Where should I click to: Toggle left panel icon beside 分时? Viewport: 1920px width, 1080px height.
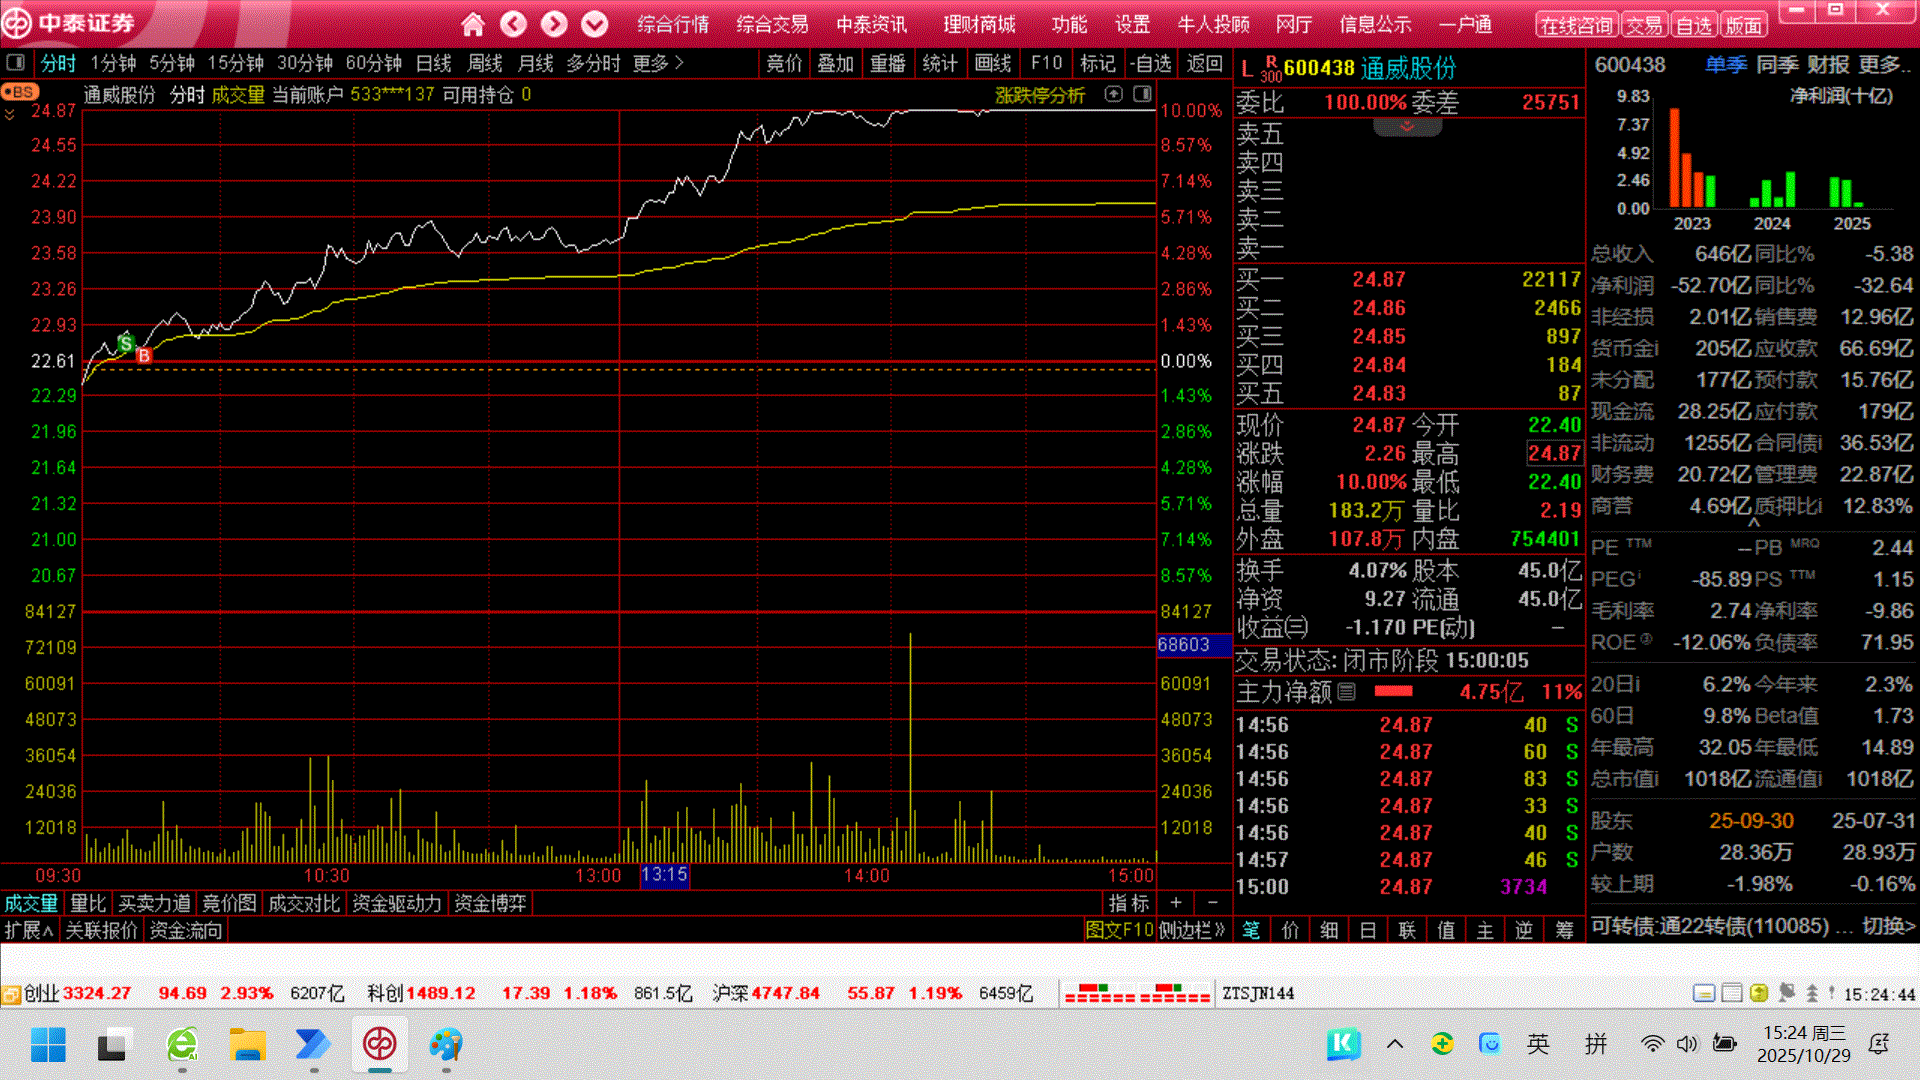pos(16,63)
